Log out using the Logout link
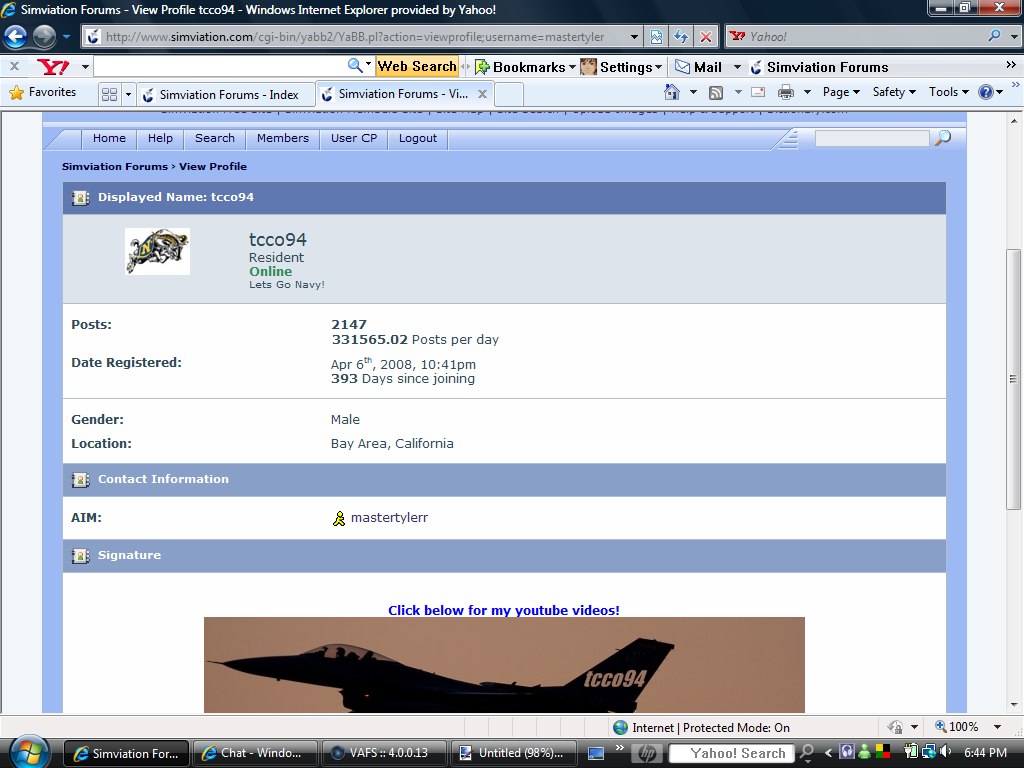Viewport: 1024px width, 768px height. (x=417, y=138)
